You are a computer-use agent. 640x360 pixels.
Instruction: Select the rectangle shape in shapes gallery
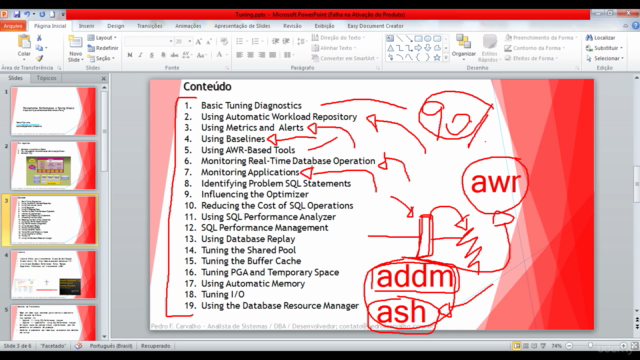pos(418,39)
